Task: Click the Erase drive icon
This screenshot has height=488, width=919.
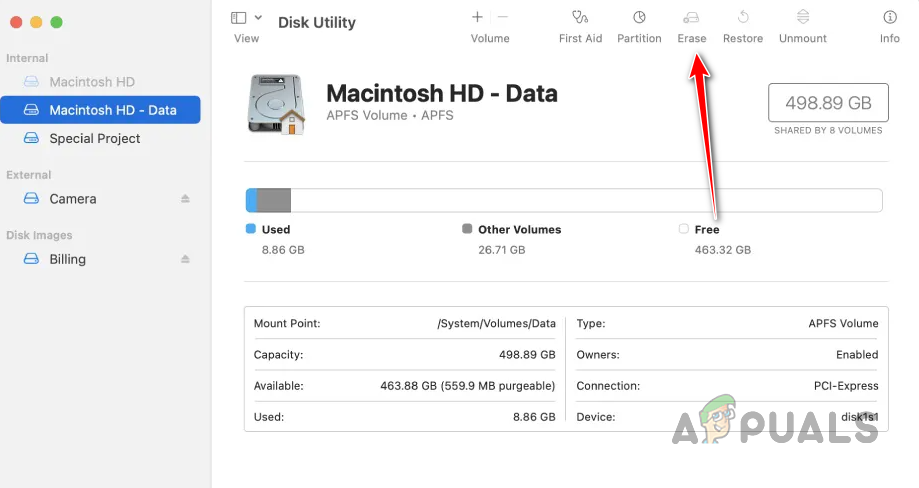Action: click(x=692, y=17)
